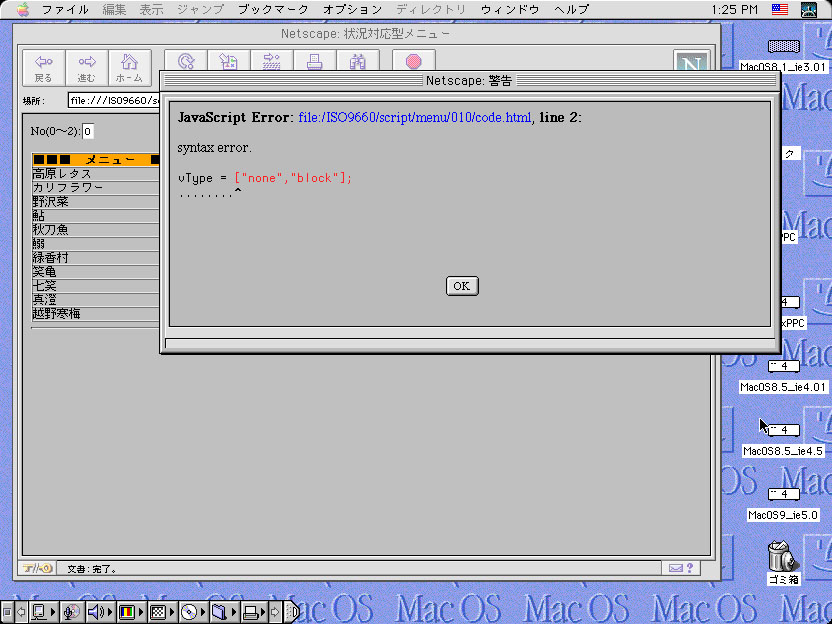Click the Back (戻る) toolbar button
The width and height of the screenshot is (832, 624).
coord(44,68)
